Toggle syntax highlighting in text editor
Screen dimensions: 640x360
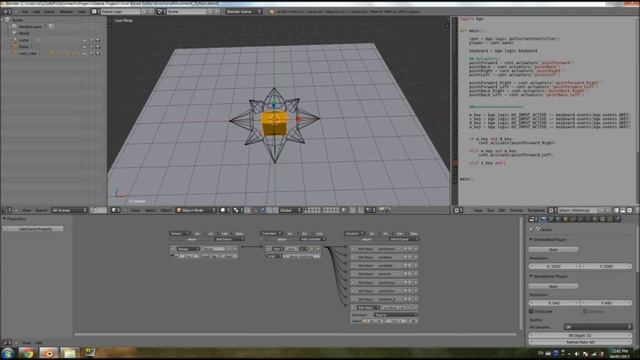click(629, 210)
